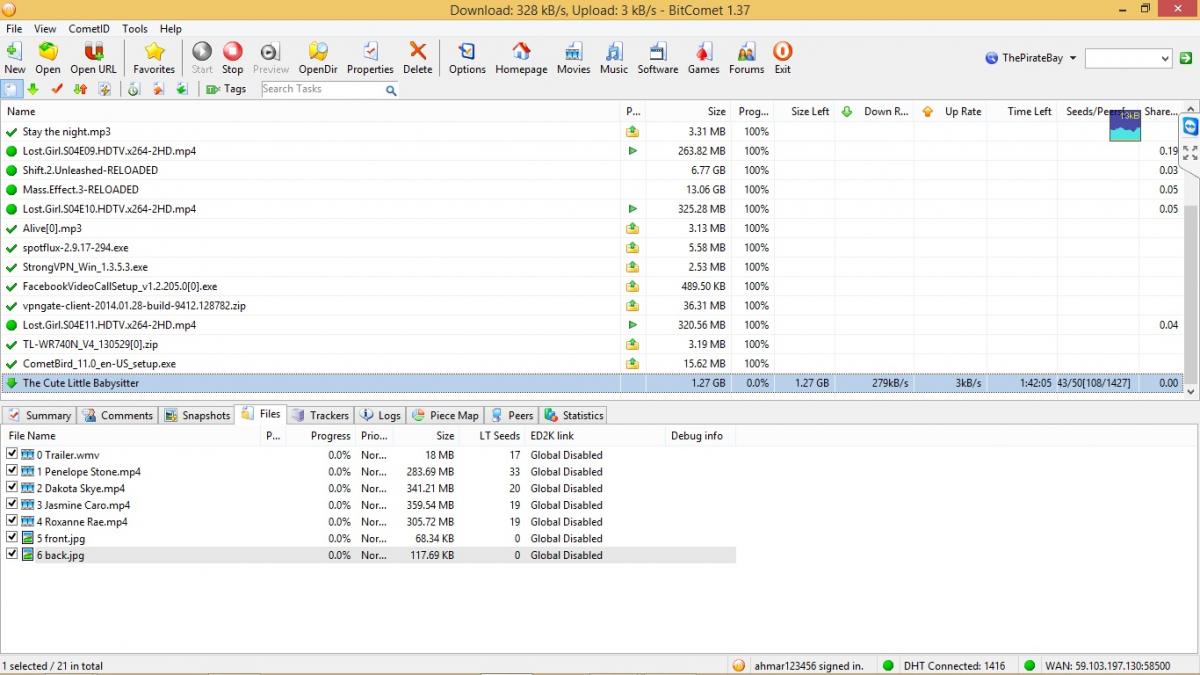Select the CometBird_11.0_en-US_setup.exe task

[592, 364]
